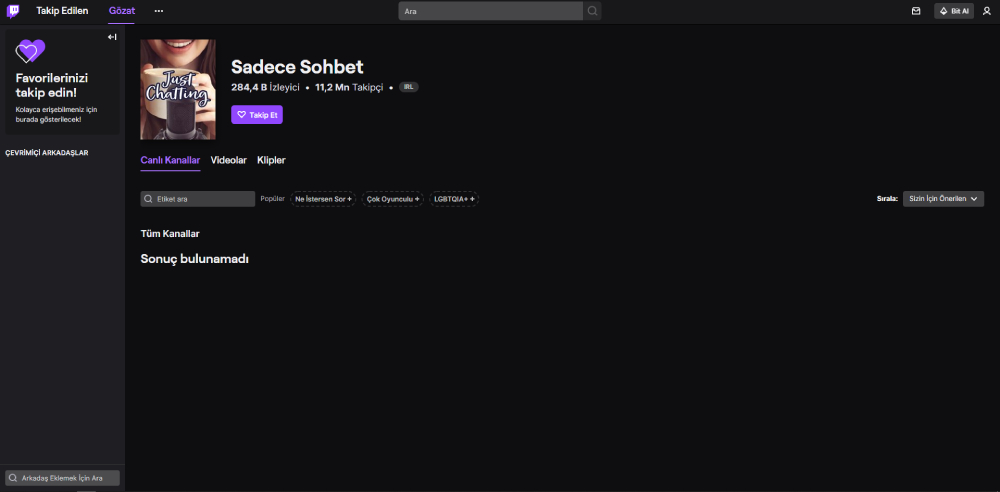Click the IRL tag badge
This screenshot has width=1000, height=492.
[x=409, y=87]
